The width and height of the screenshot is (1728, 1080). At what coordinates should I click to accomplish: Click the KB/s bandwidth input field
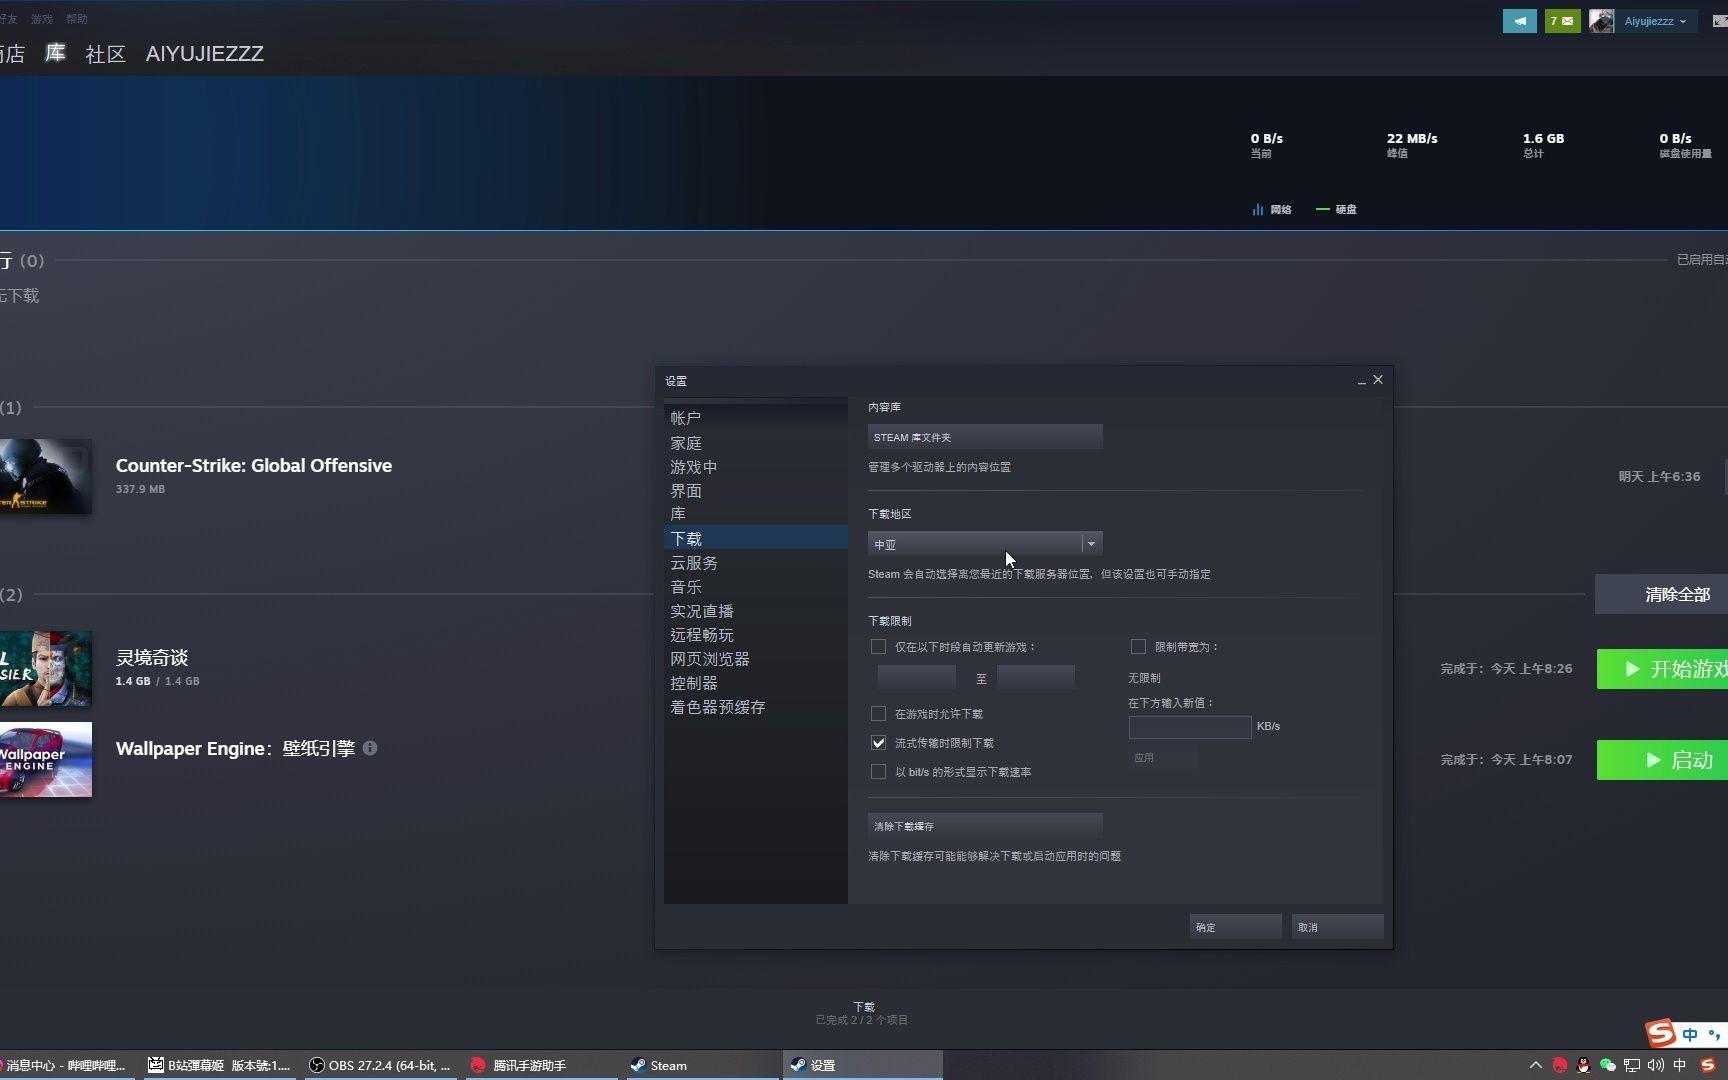coord(1190,727)
